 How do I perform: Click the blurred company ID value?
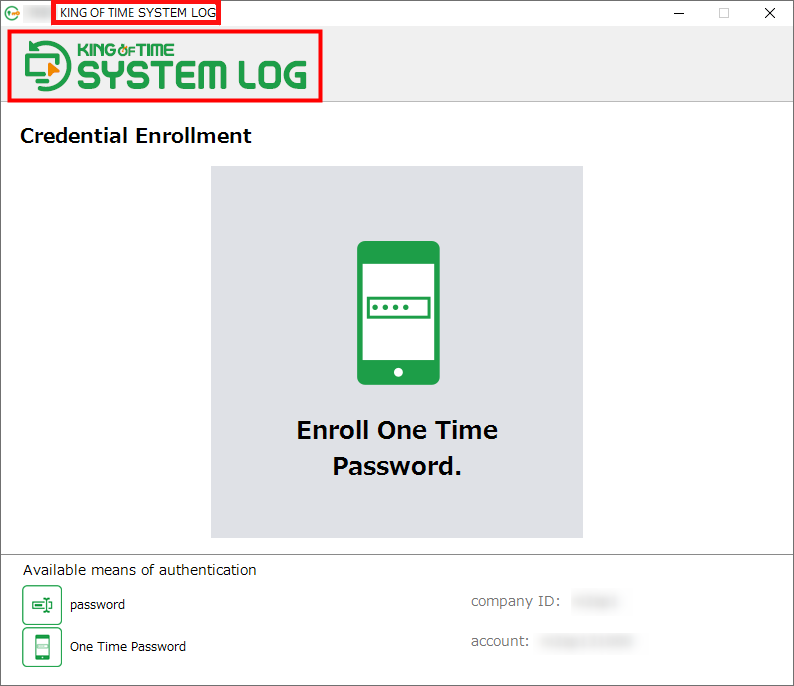tap(596, 601)
